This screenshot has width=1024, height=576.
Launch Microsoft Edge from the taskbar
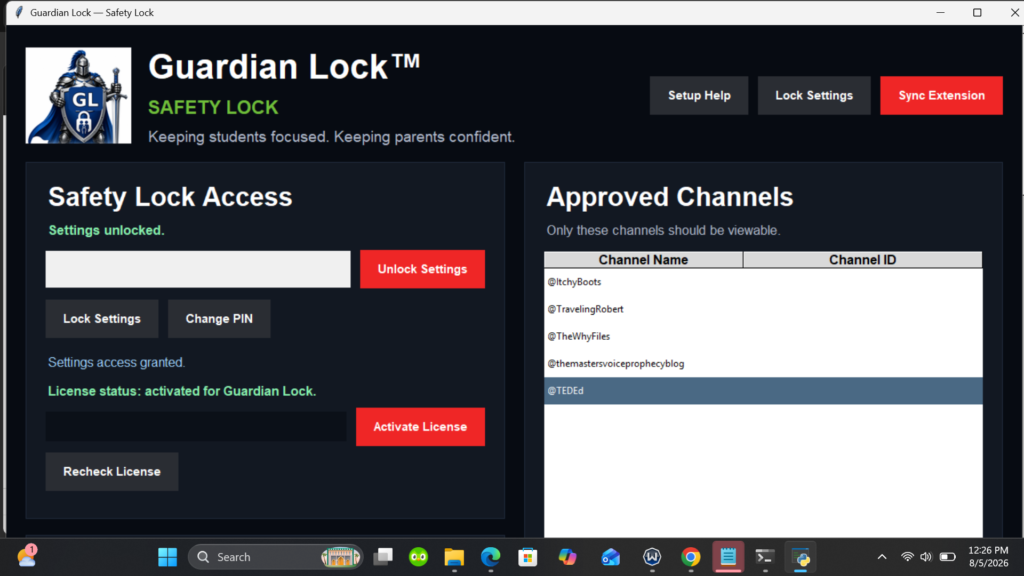[x=490, y=557]
